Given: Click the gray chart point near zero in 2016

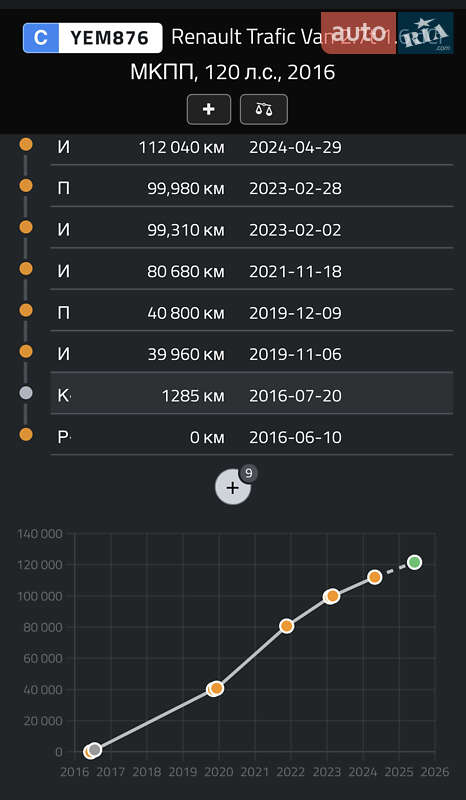Looking at the screenshot, I should click(94, 750).
